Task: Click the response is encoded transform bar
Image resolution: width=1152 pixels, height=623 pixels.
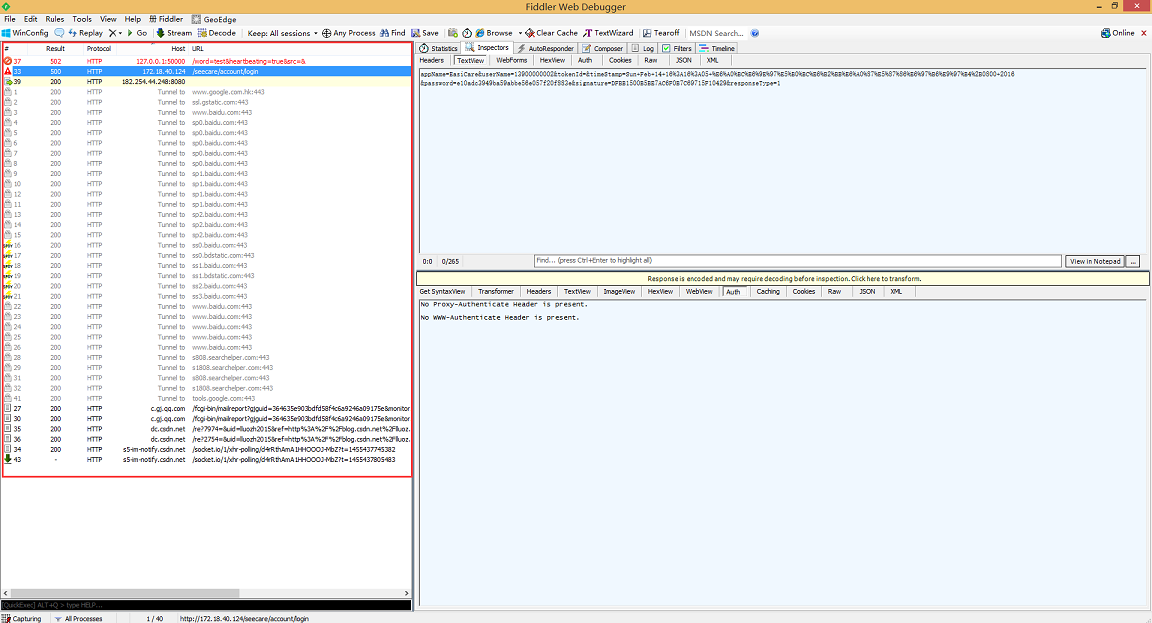Action: coord(783,279)
